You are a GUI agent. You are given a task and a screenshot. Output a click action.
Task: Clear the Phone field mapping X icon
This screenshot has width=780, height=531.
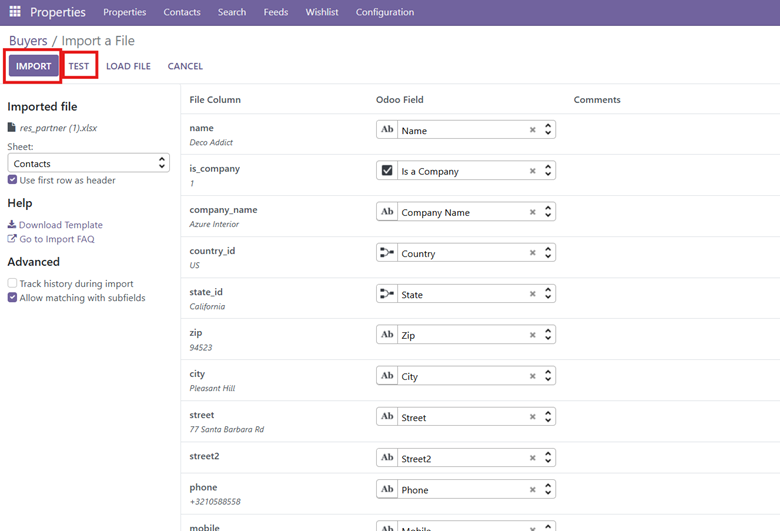532,489
